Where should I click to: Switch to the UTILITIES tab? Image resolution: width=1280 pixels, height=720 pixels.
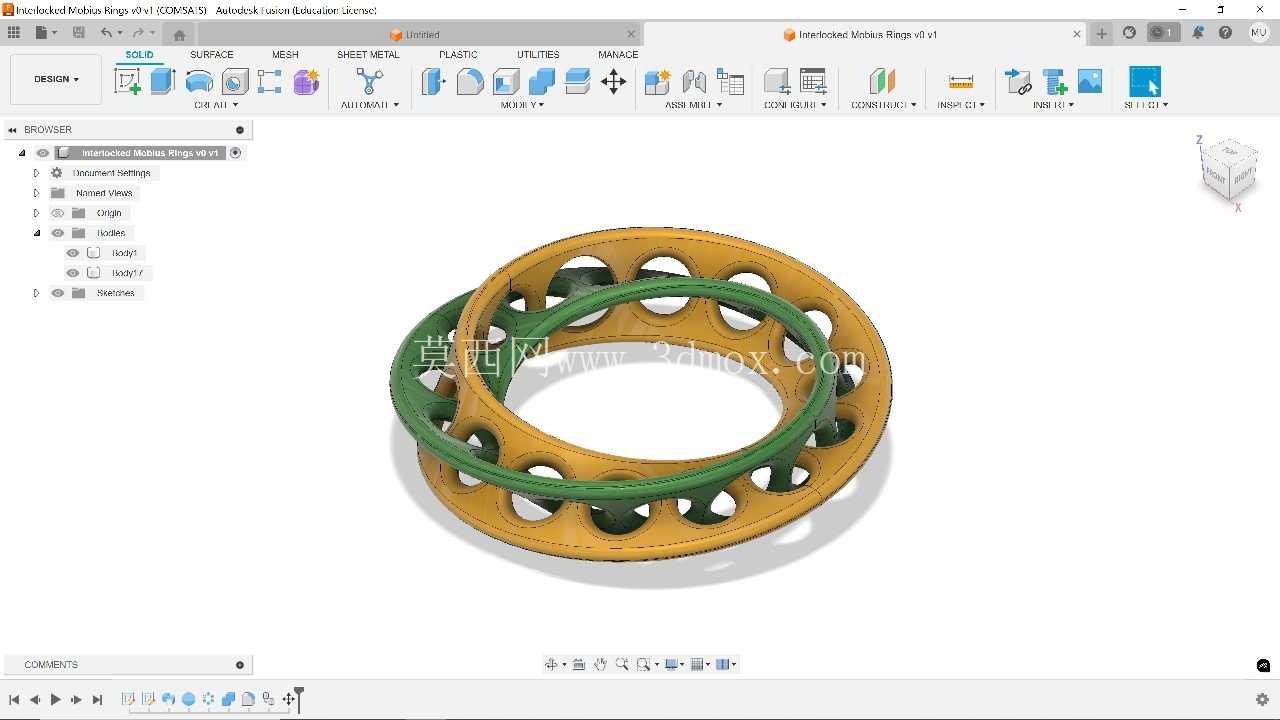point(538,55)
